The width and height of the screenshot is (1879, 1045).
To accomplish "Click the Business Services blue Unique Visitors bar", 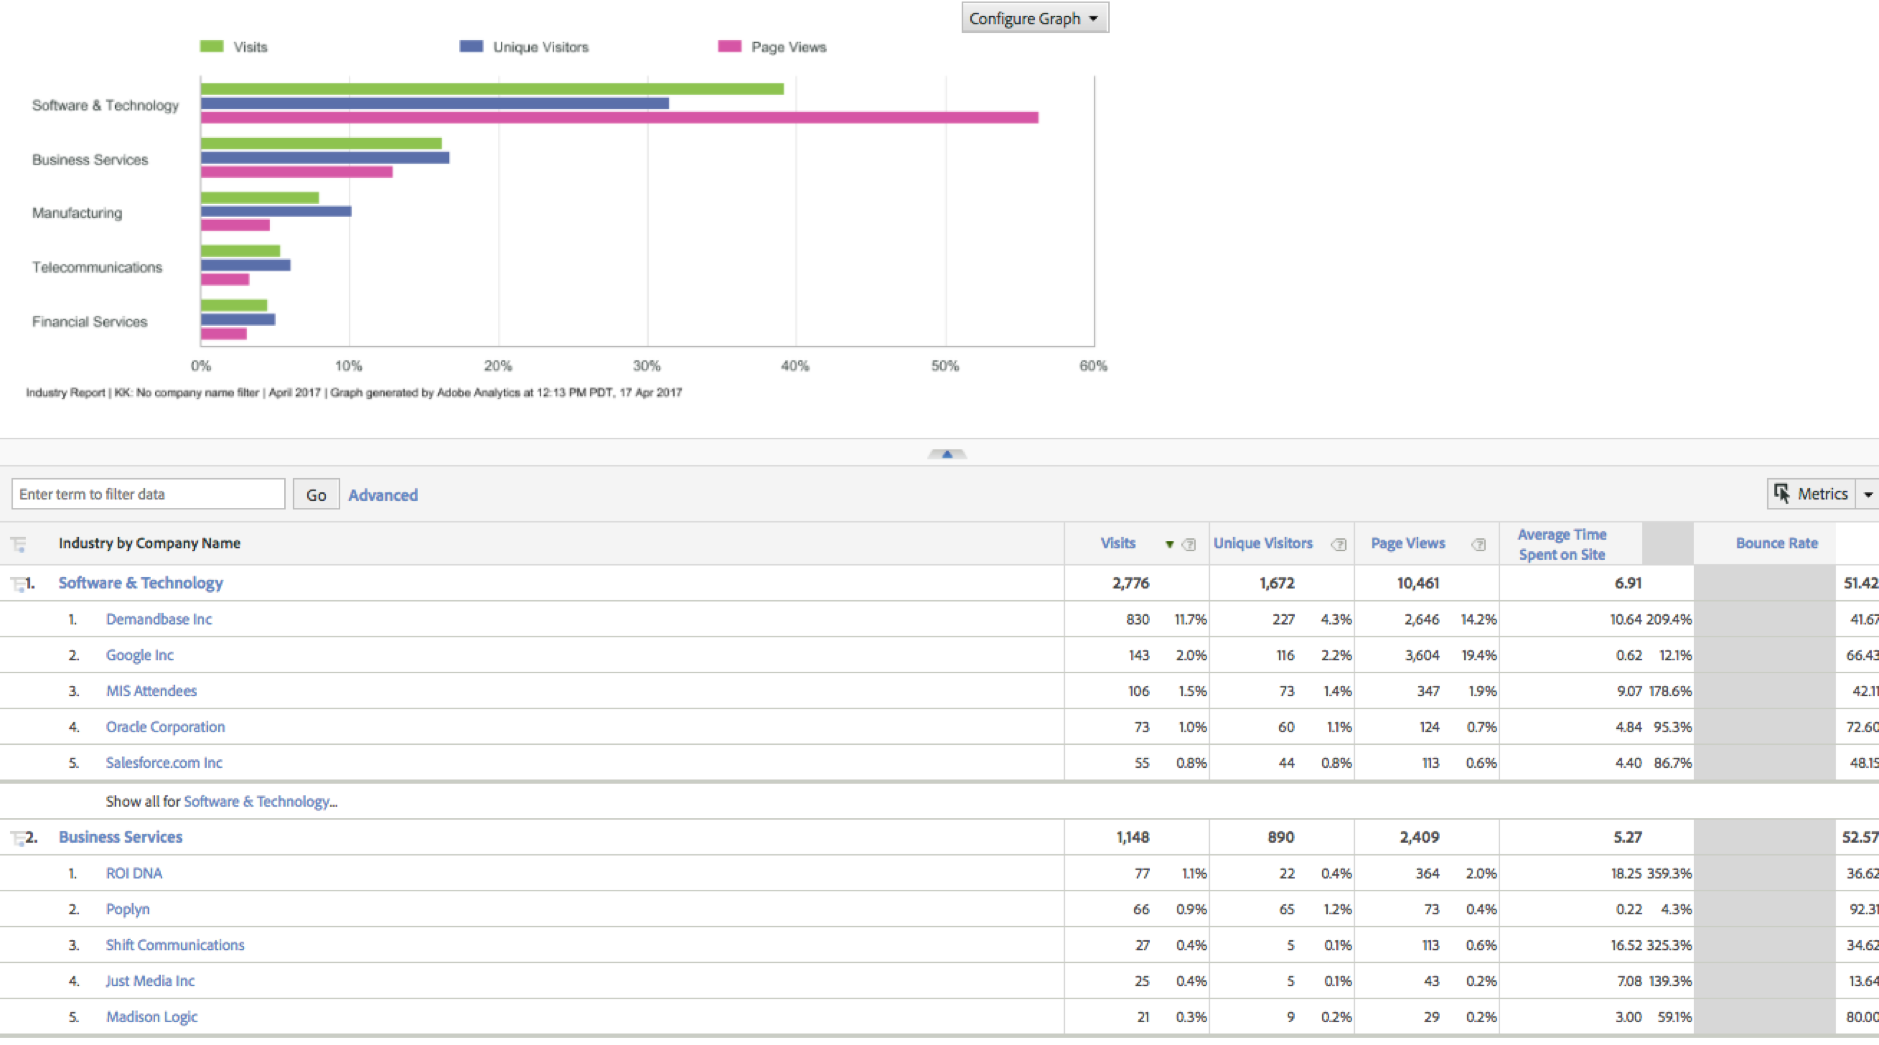I will pyautogui.click(x=325, y=158).
